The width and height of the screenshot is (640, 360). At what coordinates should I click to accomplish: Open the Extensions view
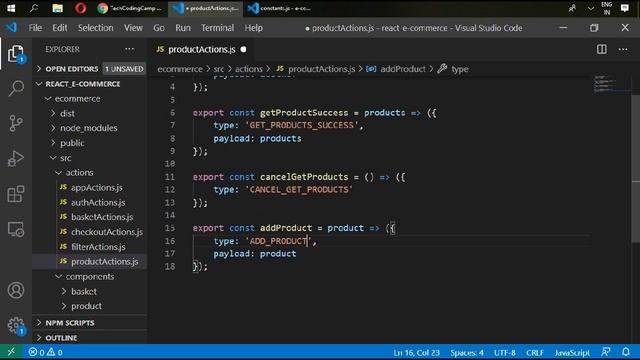click(x=16, y=194)
